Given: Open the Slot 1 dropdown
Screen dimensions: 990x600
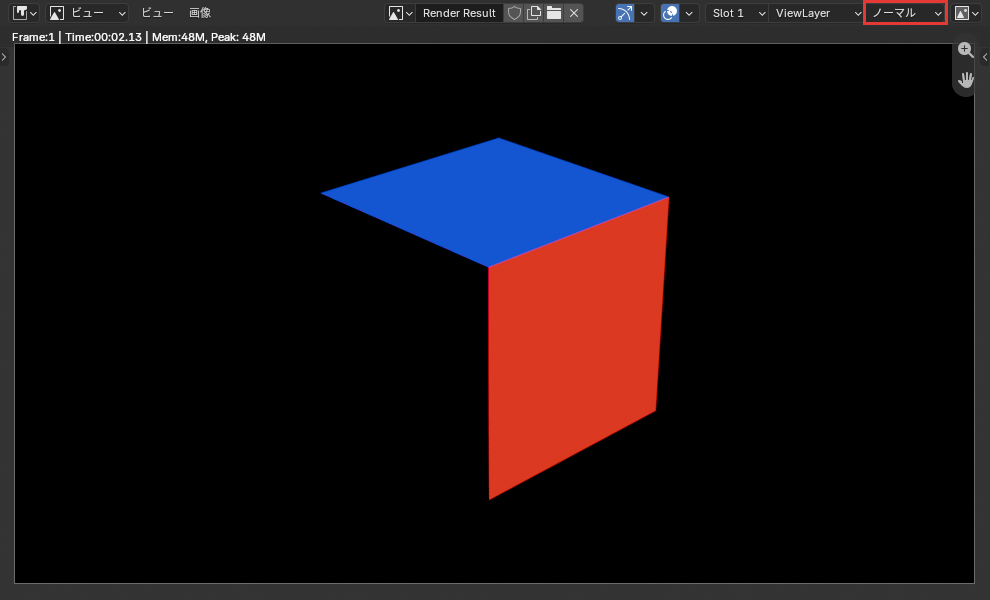Looking at the screenshot, I should click(737, 13).
